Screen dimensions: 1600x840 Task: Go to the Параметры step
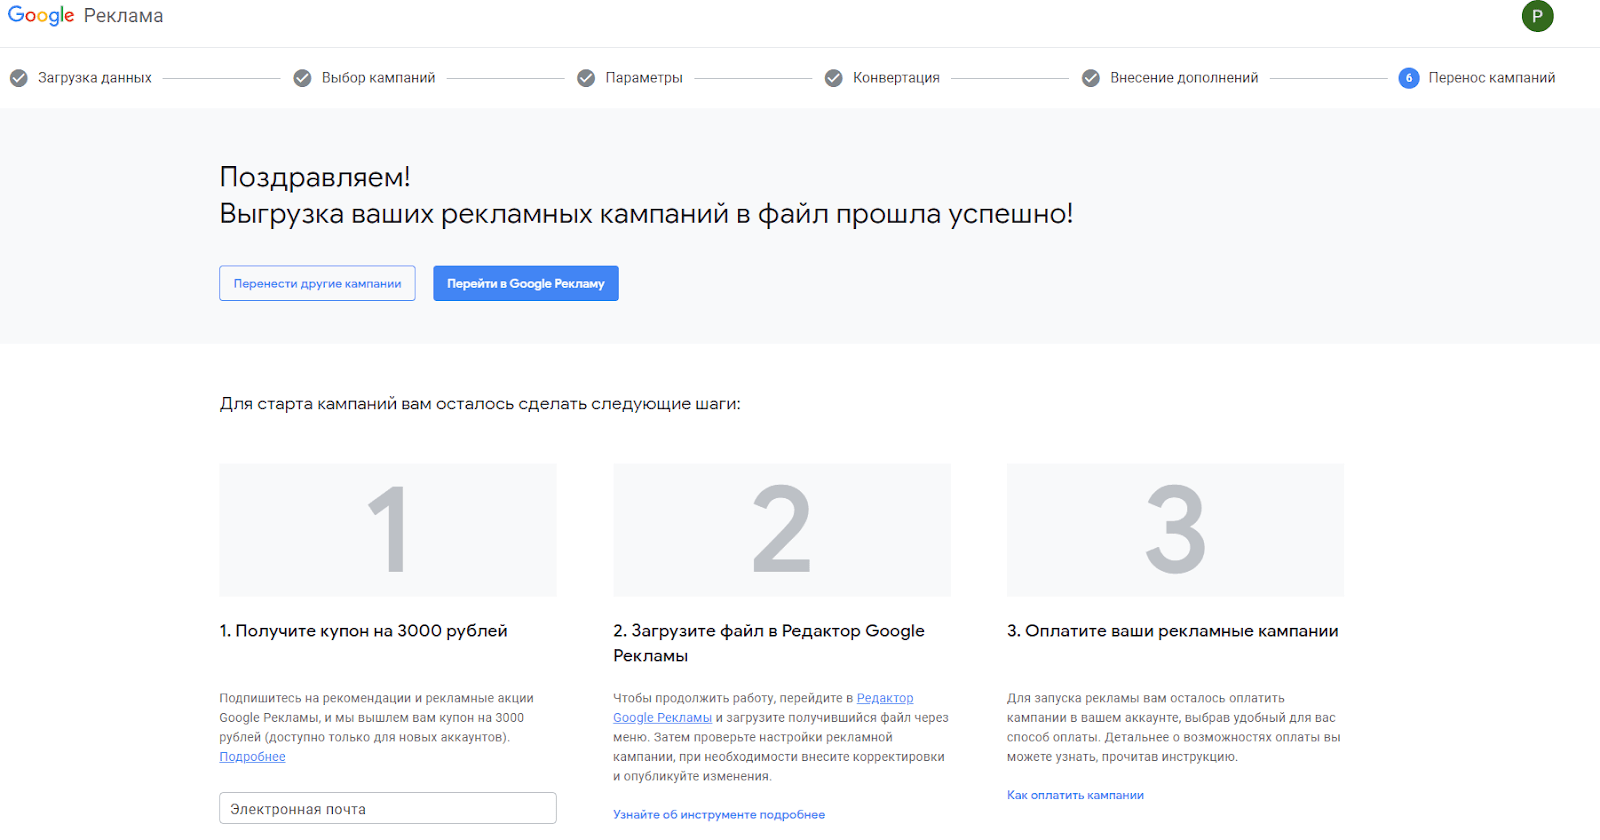coord(644,78)
